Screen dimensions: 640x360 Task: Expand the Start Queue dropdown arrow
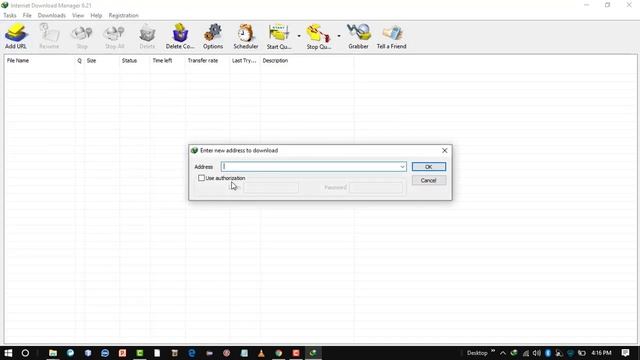[299, 36]
